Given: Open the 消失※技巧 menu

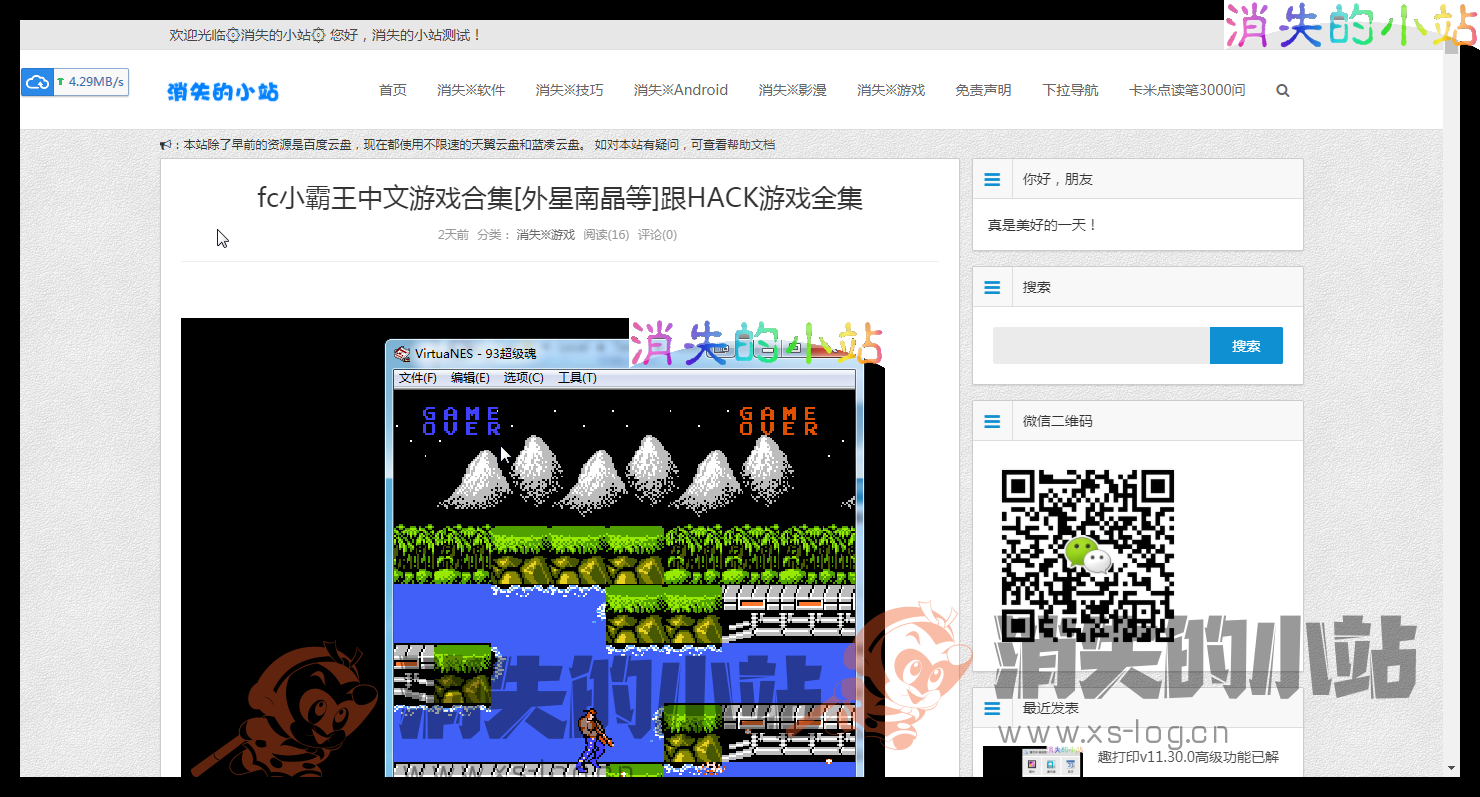Looking at the screenshot, I should pyautogui.click(x=569, y=90).
